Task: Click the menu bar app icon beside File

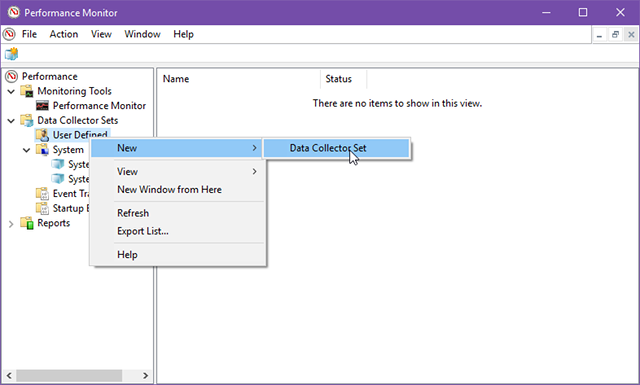Action: [9, 34]
